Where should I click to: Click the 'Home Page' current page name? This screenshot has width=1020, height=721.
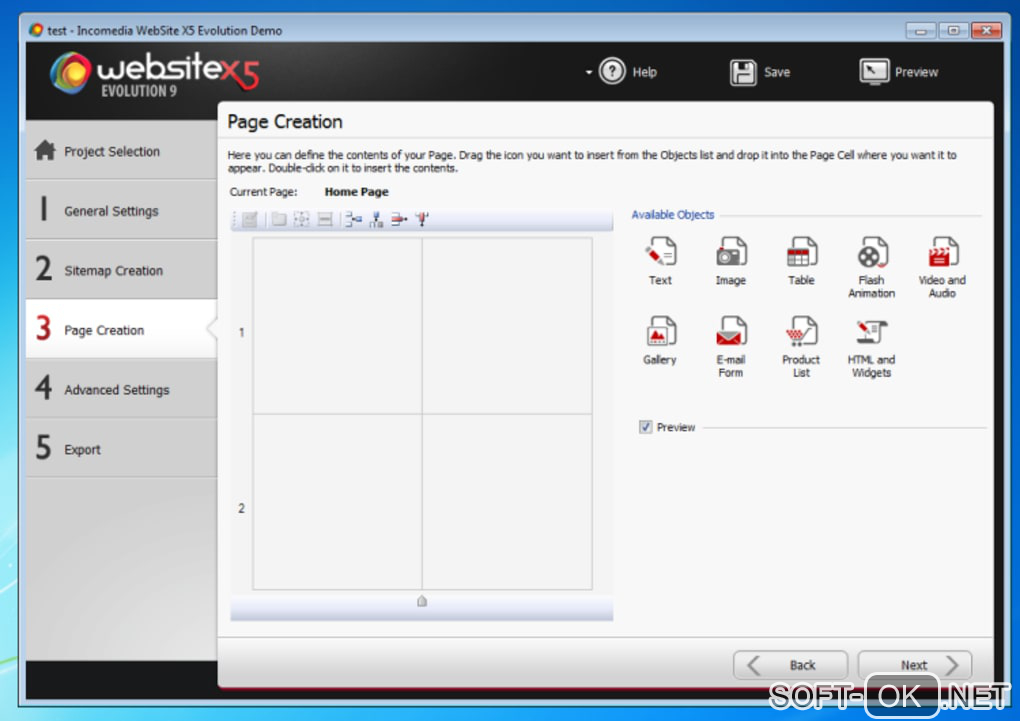(x=356, y=192)
